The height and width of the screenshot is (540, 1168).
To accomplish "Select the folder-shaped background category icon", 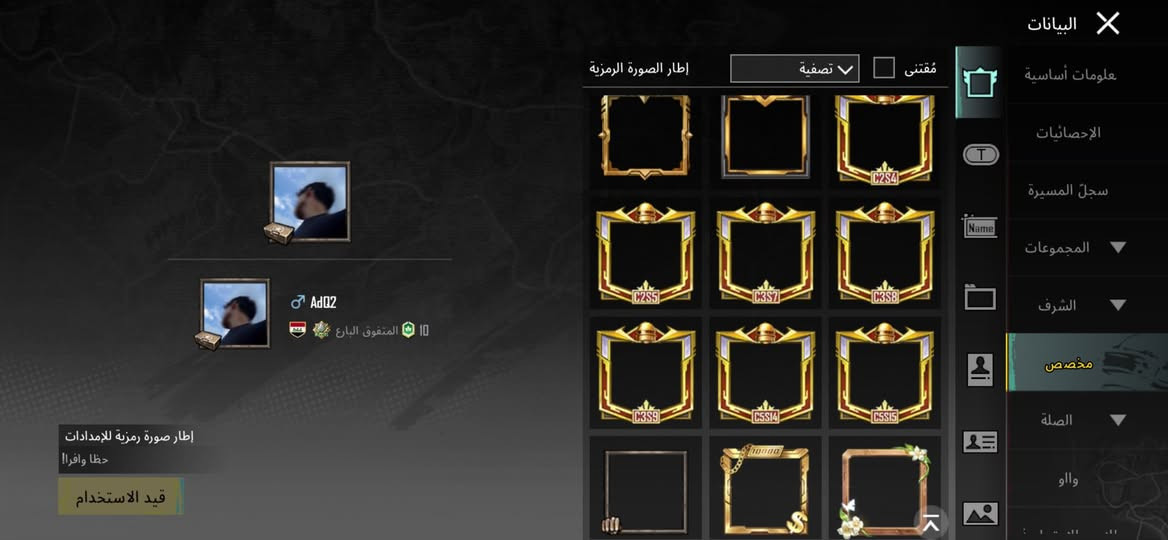I will point(980,296).
